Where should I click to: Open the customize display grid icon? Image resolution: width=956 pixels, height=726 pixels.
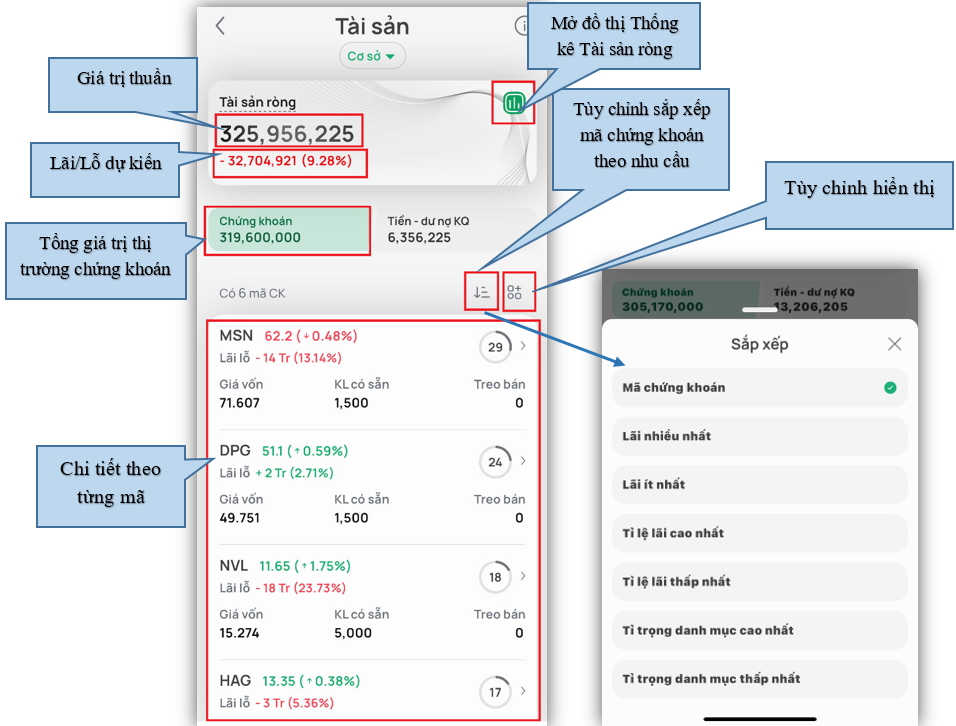515,292
